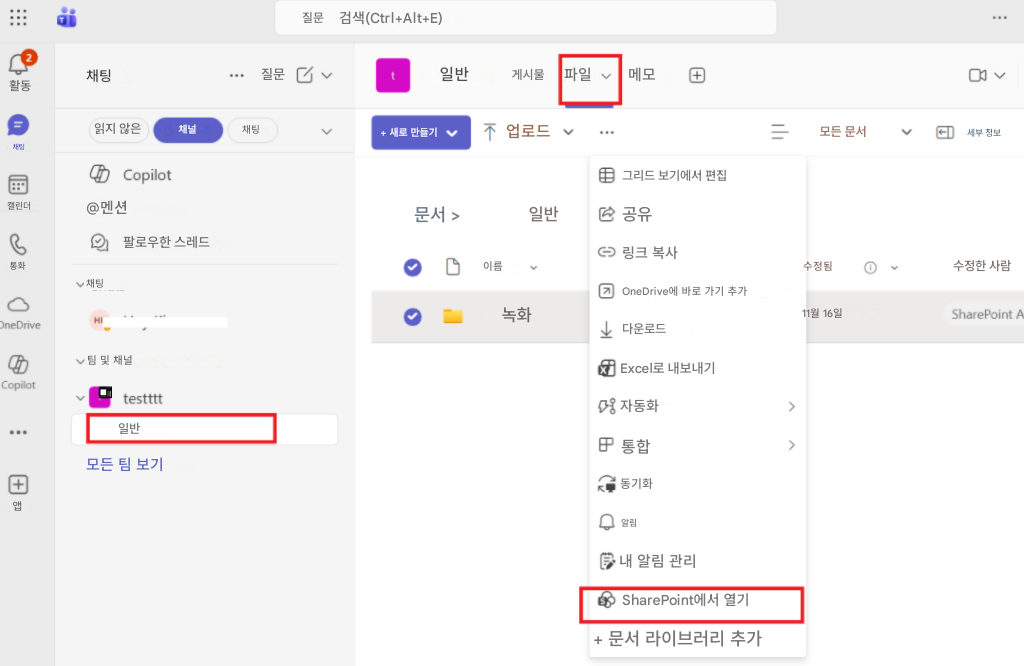This screenshot has height=666, width=1024.
Task: Open the 일반 channel in sidebar
Action: click(x=204, y=428)
